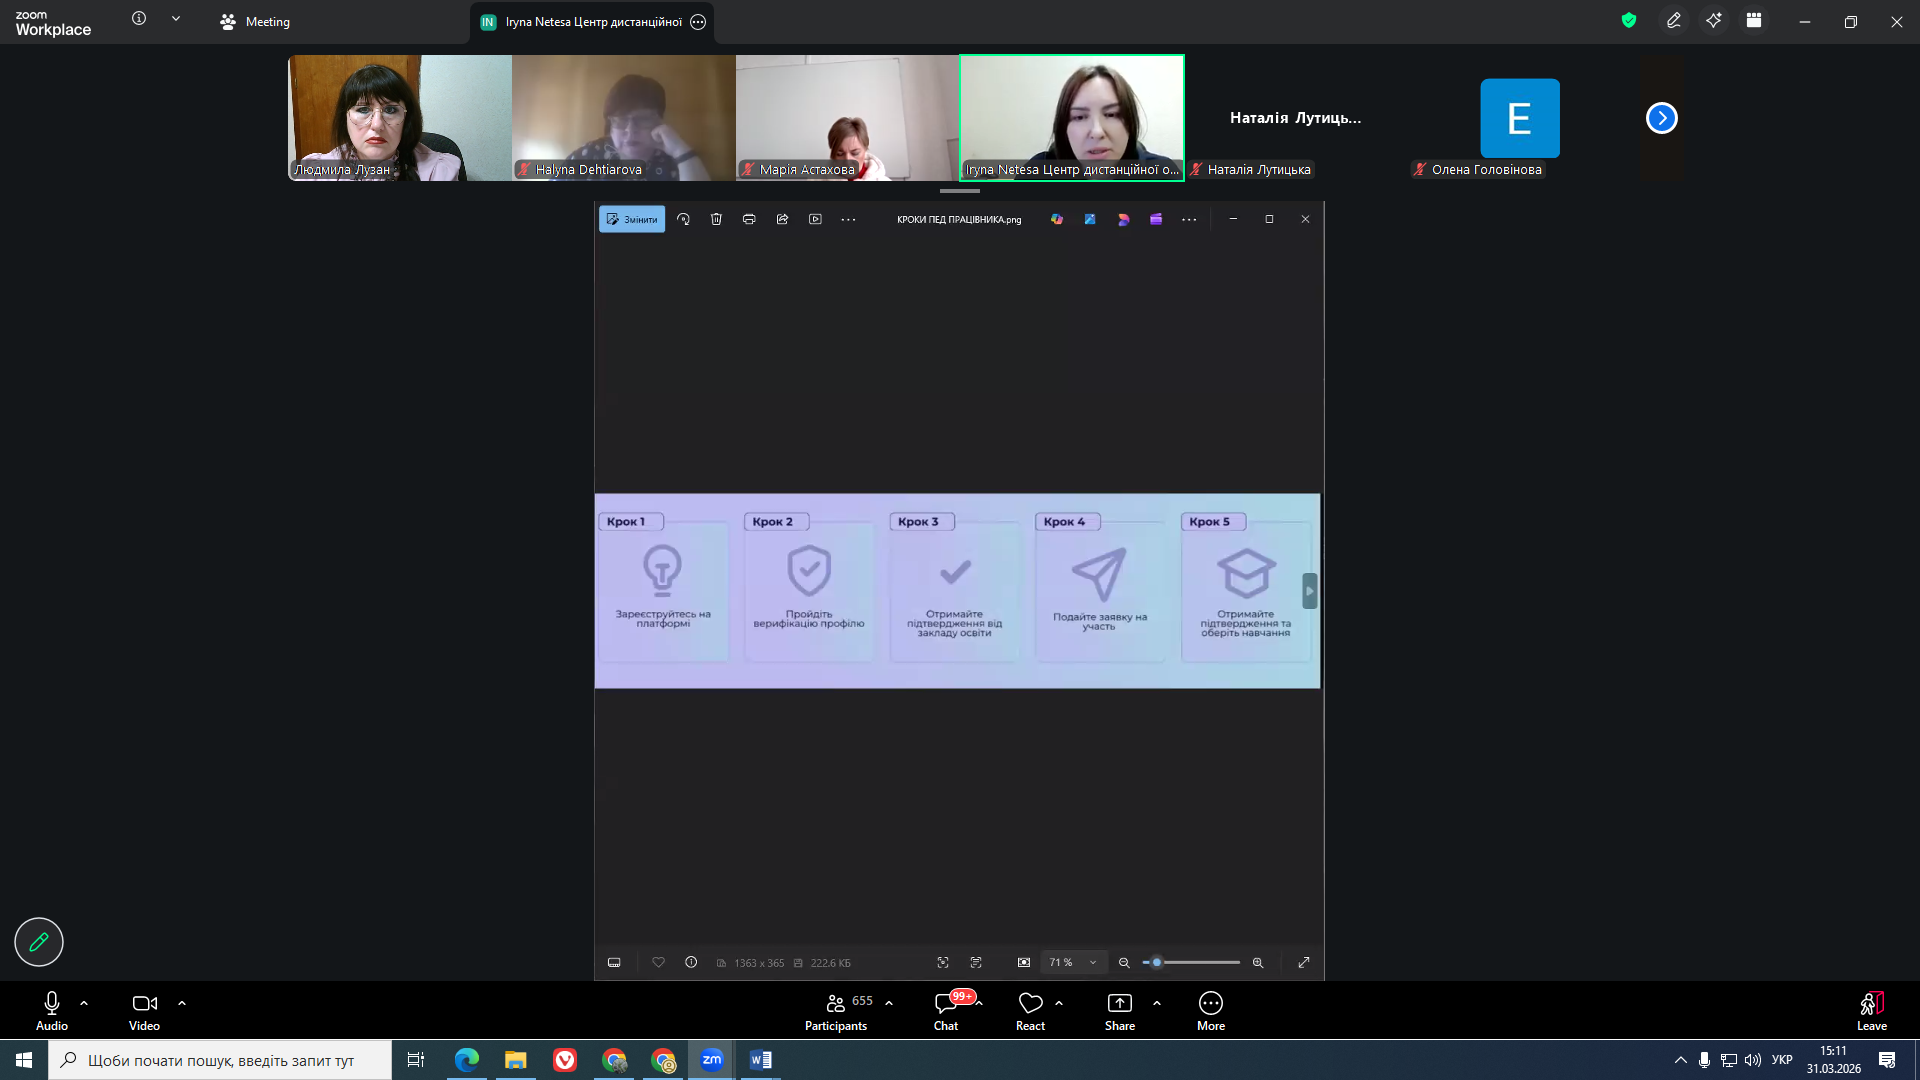Open Word from Windows taskbar
This screenshot has height=1080, width=1920.
(x=760, y=1060)
